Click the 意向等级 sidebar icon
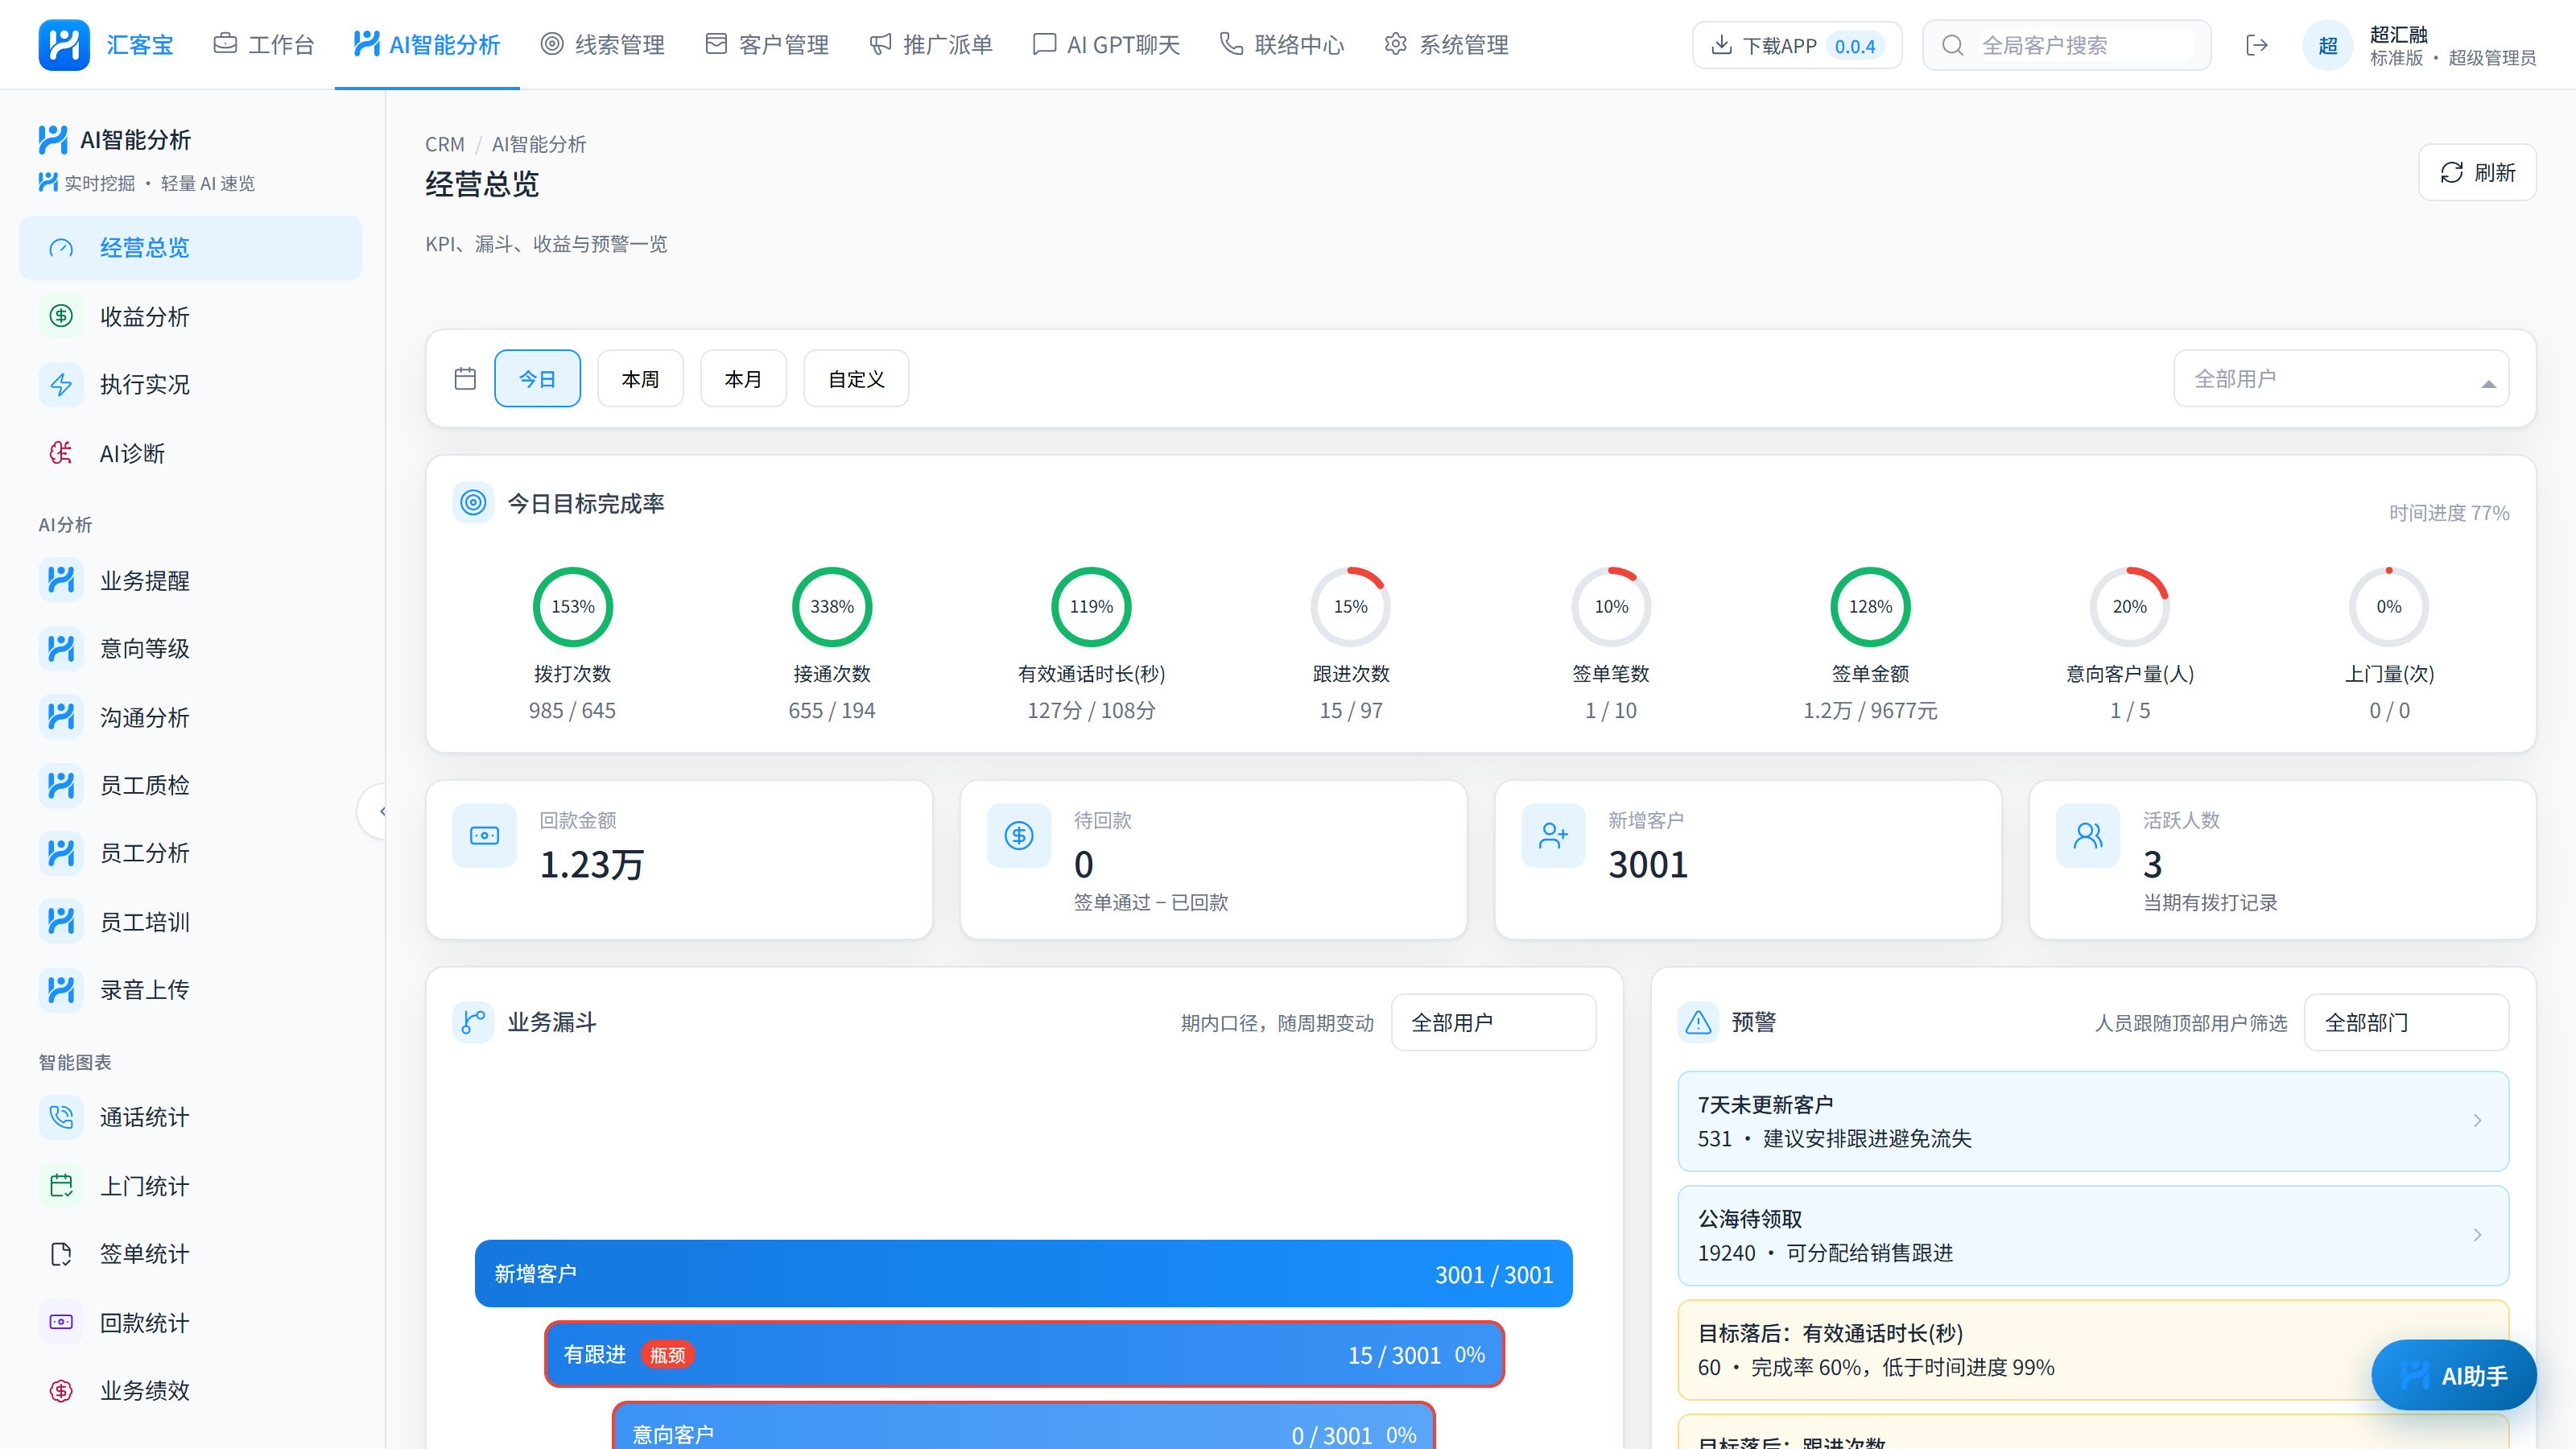Viewport: 2576px width, 1449px height. (x=61, y=648)
